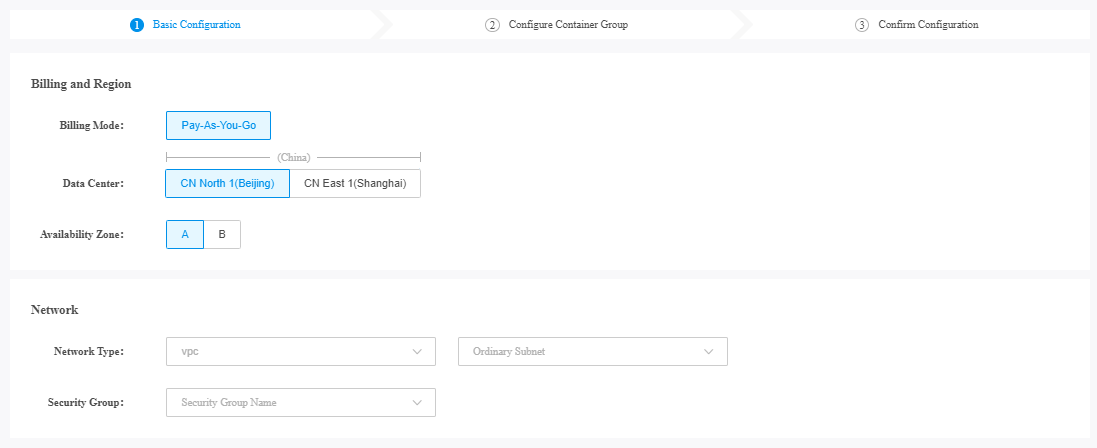Click the vpc dropdown chevron arrow
This screenshot has height=448, width=1097.
(418, 351)
